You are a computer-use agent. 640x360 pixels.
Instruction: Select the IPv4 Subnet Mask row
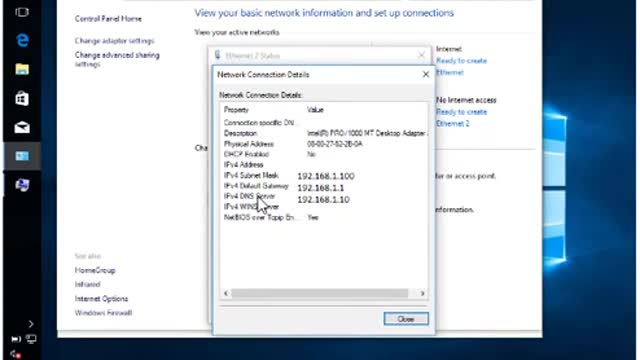(x=324, y=176)
